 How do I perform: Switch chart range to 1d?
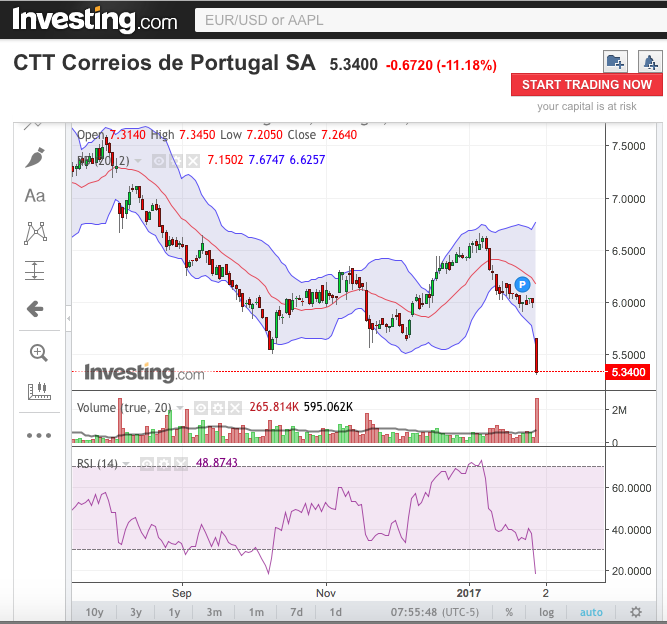(336, 612)
